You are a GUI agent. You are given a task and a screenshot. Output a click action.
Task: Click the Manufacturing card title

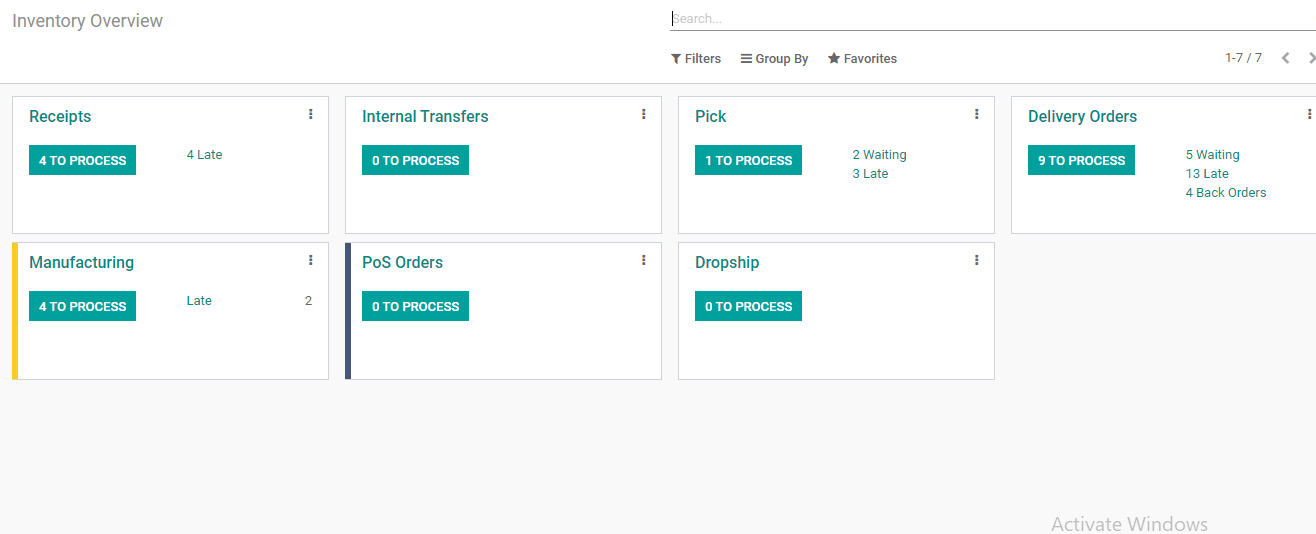coord(81,262)
